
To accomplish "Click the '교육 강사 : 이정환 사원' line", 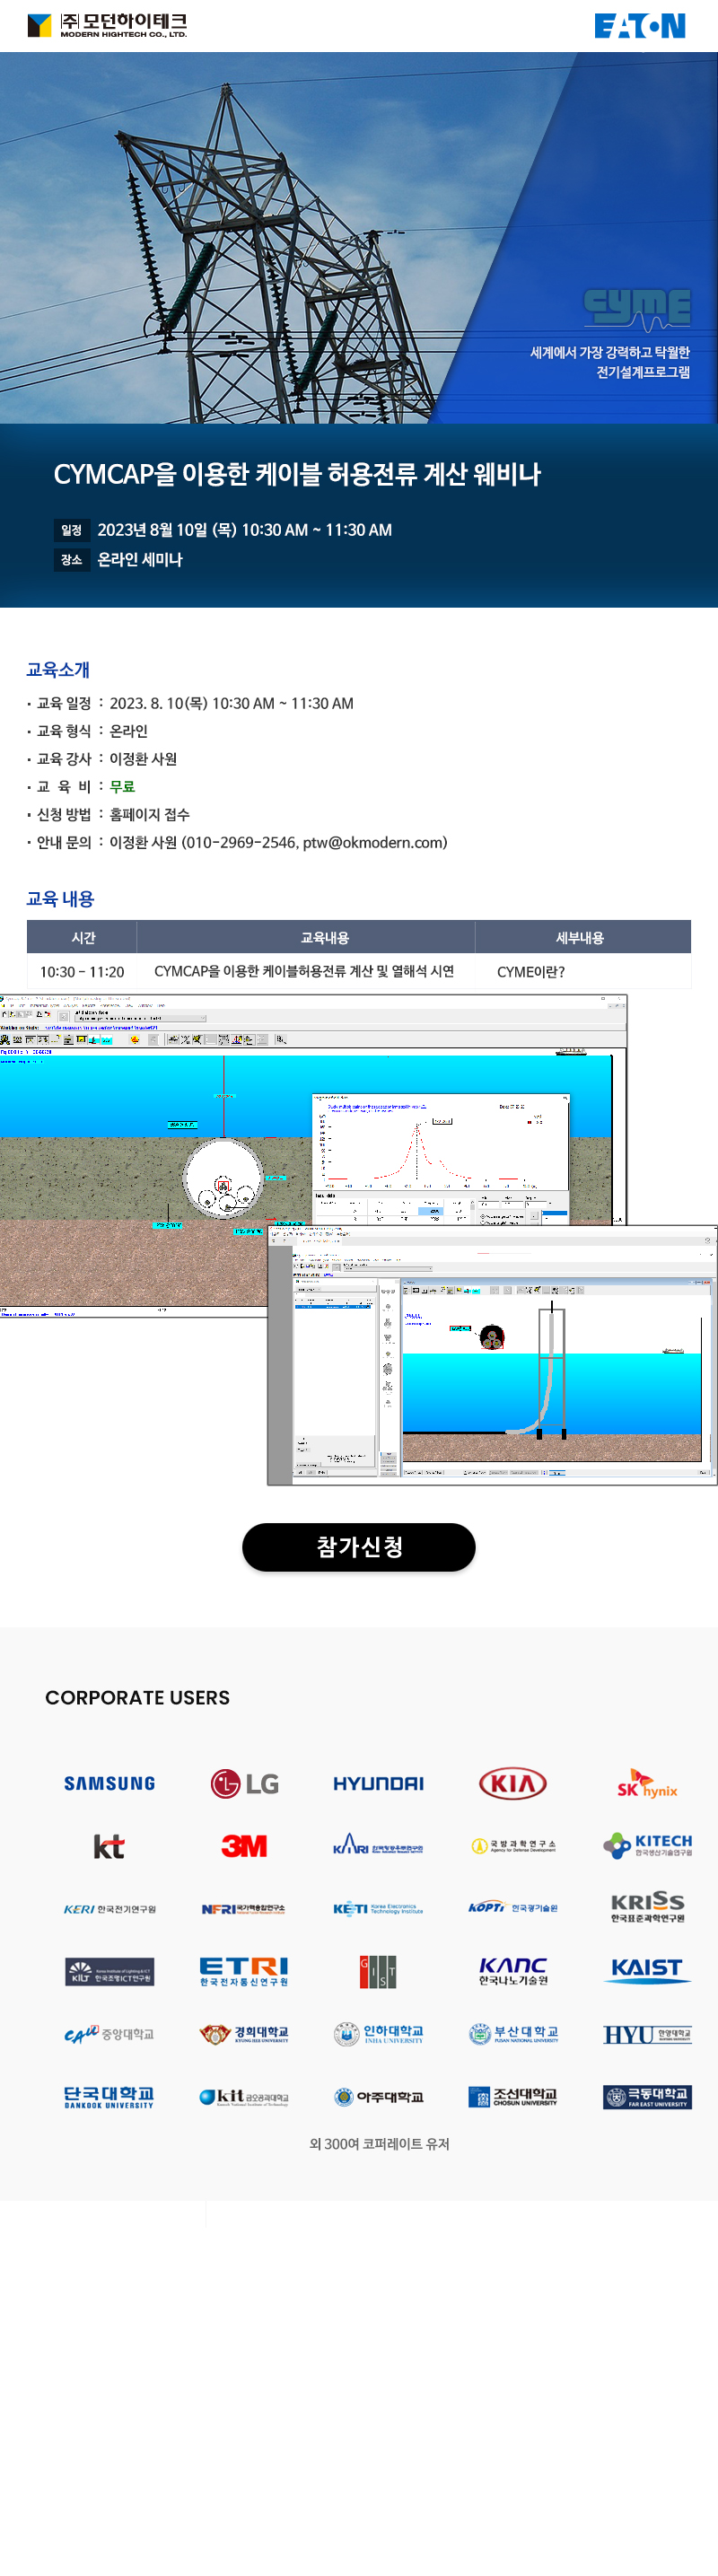I will pos(102,759).
